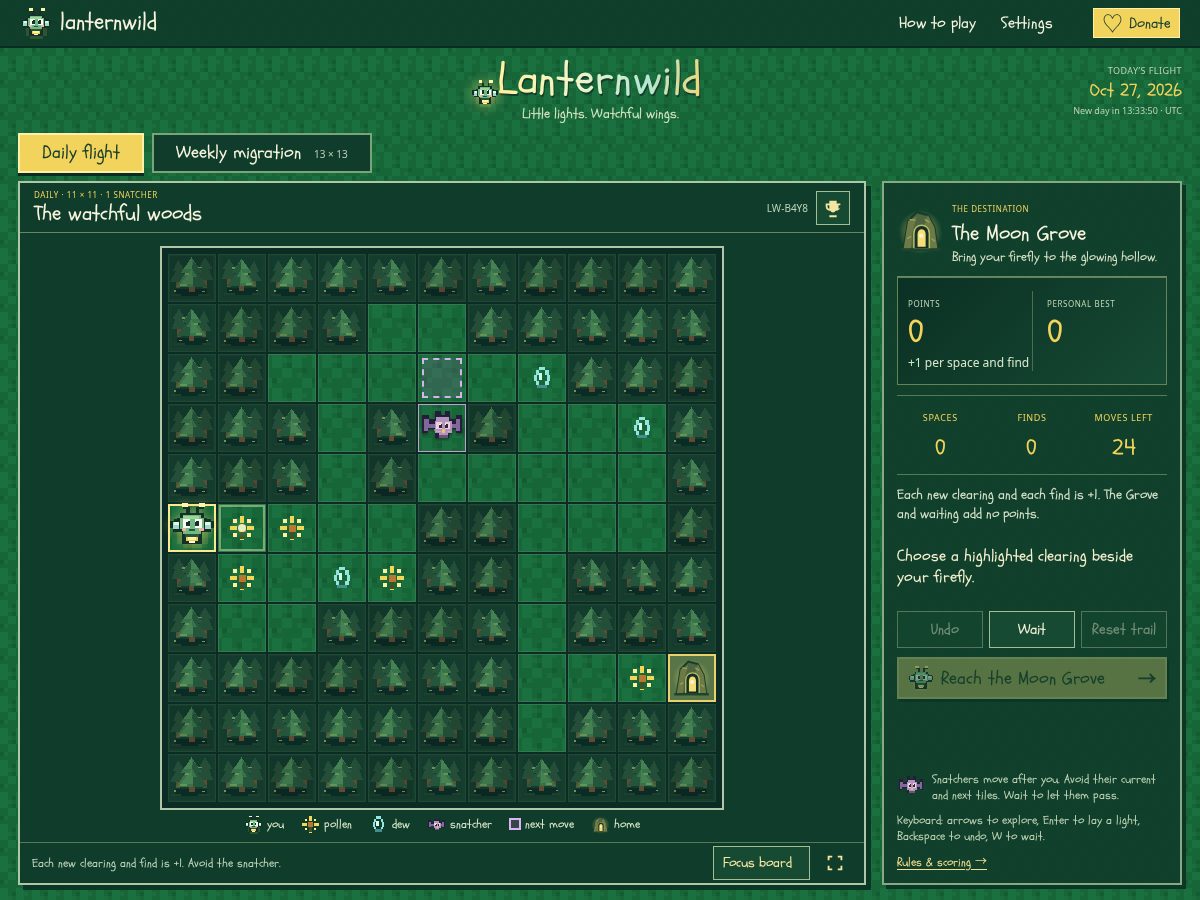Select the highlighted pollen clearing beside the firefly
1200x900 pixels.
tap(242, 527)
